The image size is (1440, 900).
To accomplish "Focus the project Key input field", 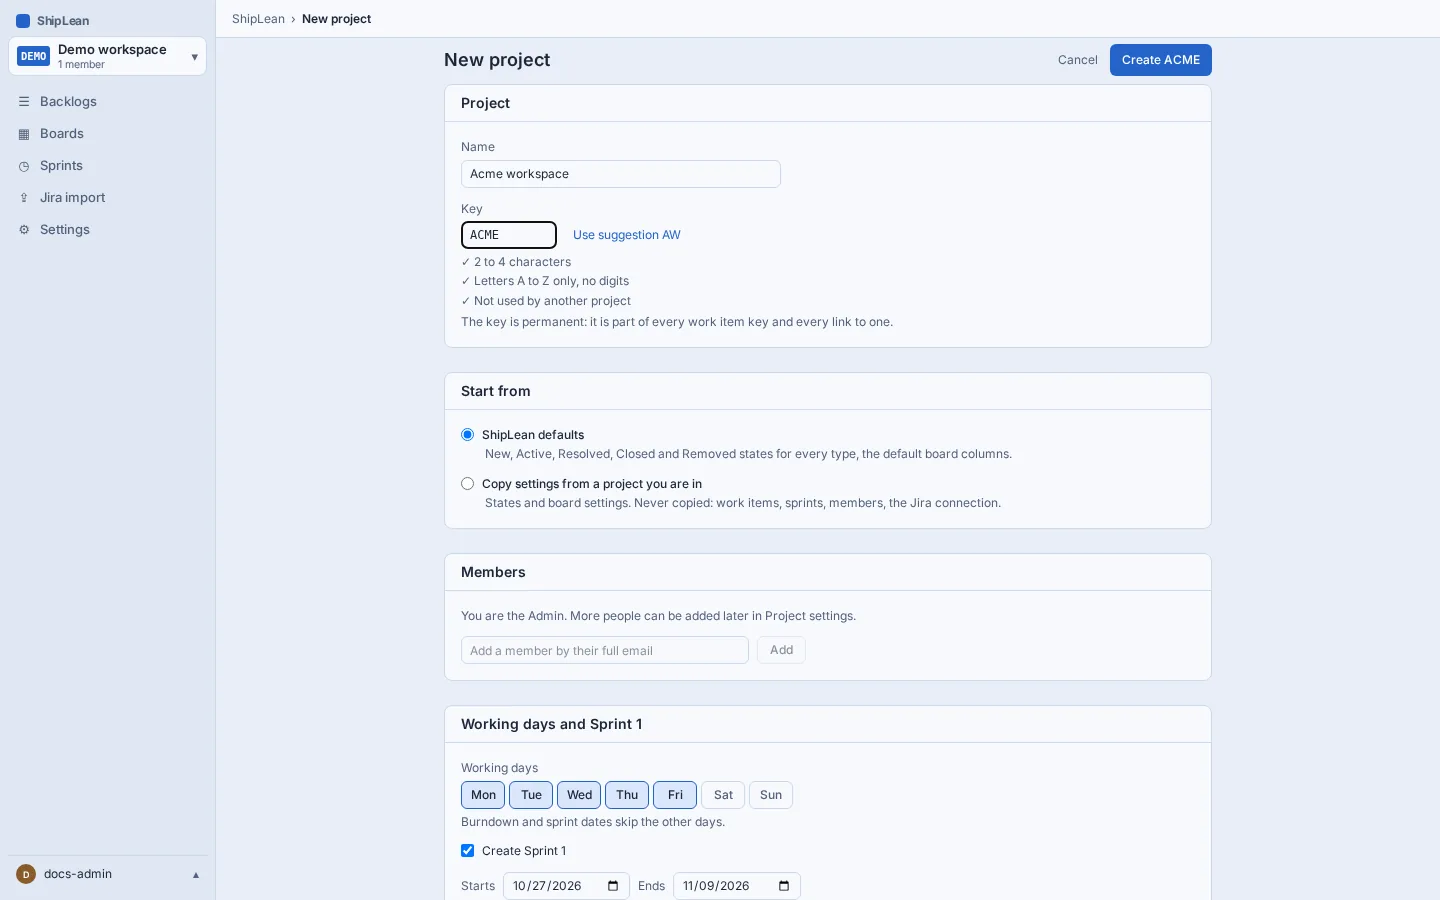I will point(509,235).
